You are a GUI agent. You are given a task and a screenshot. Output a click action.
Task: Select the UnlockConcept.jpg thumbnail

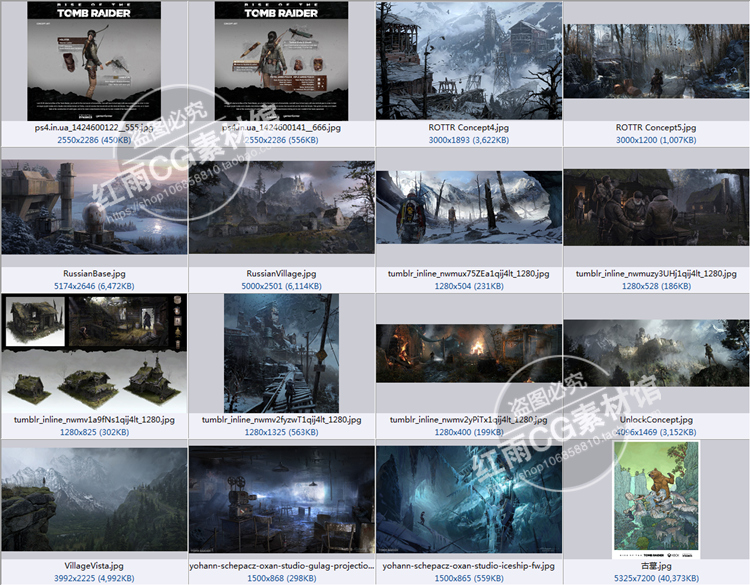(656, 353)
